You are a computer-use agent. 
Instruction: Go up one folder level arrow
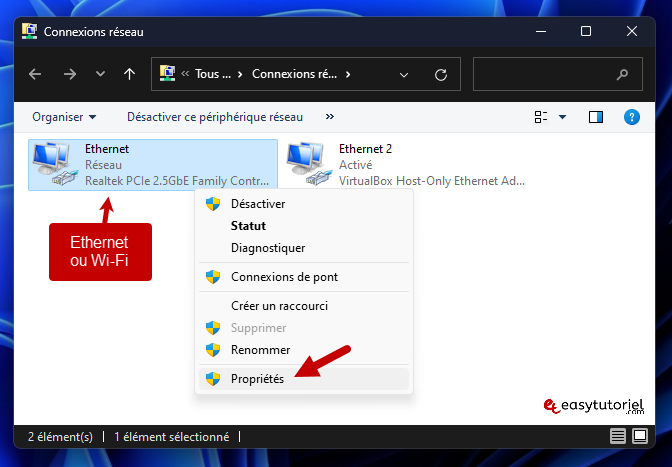[129, 74]
